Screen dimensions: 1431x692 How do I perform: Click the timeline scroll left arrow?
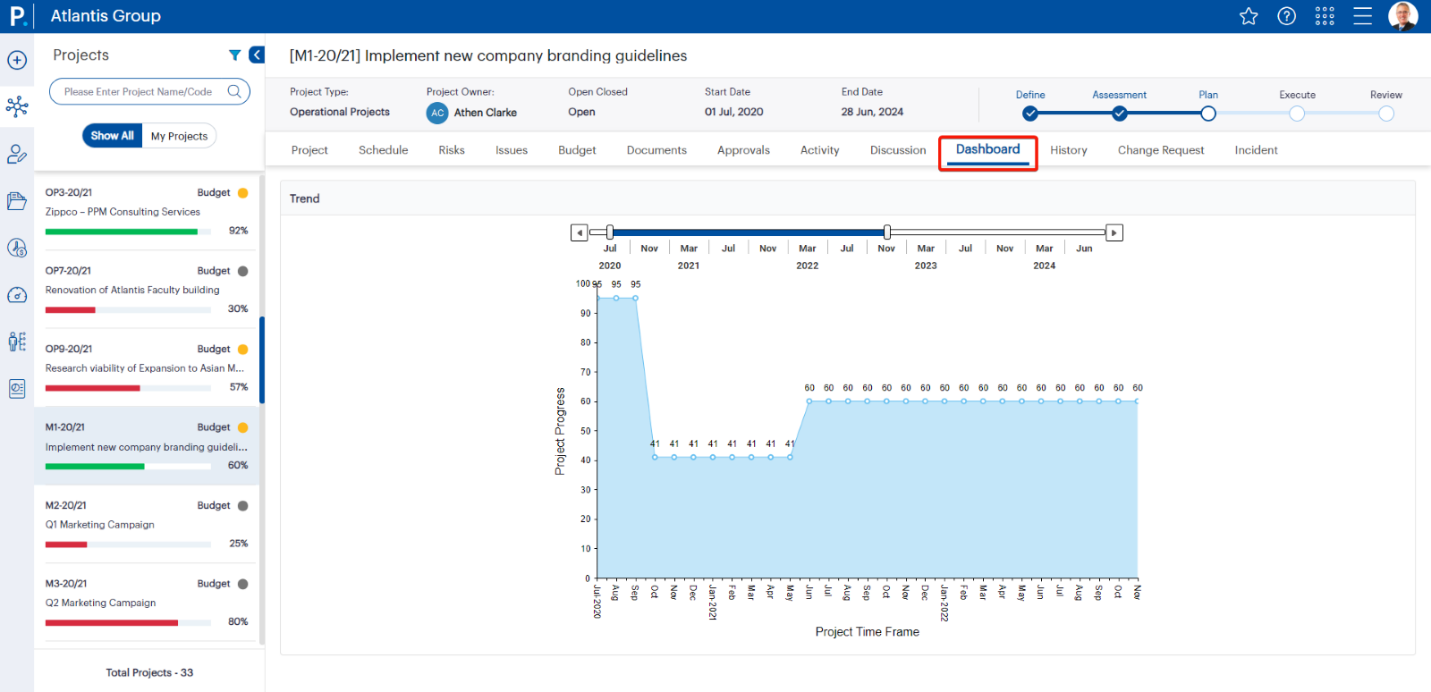579,232
